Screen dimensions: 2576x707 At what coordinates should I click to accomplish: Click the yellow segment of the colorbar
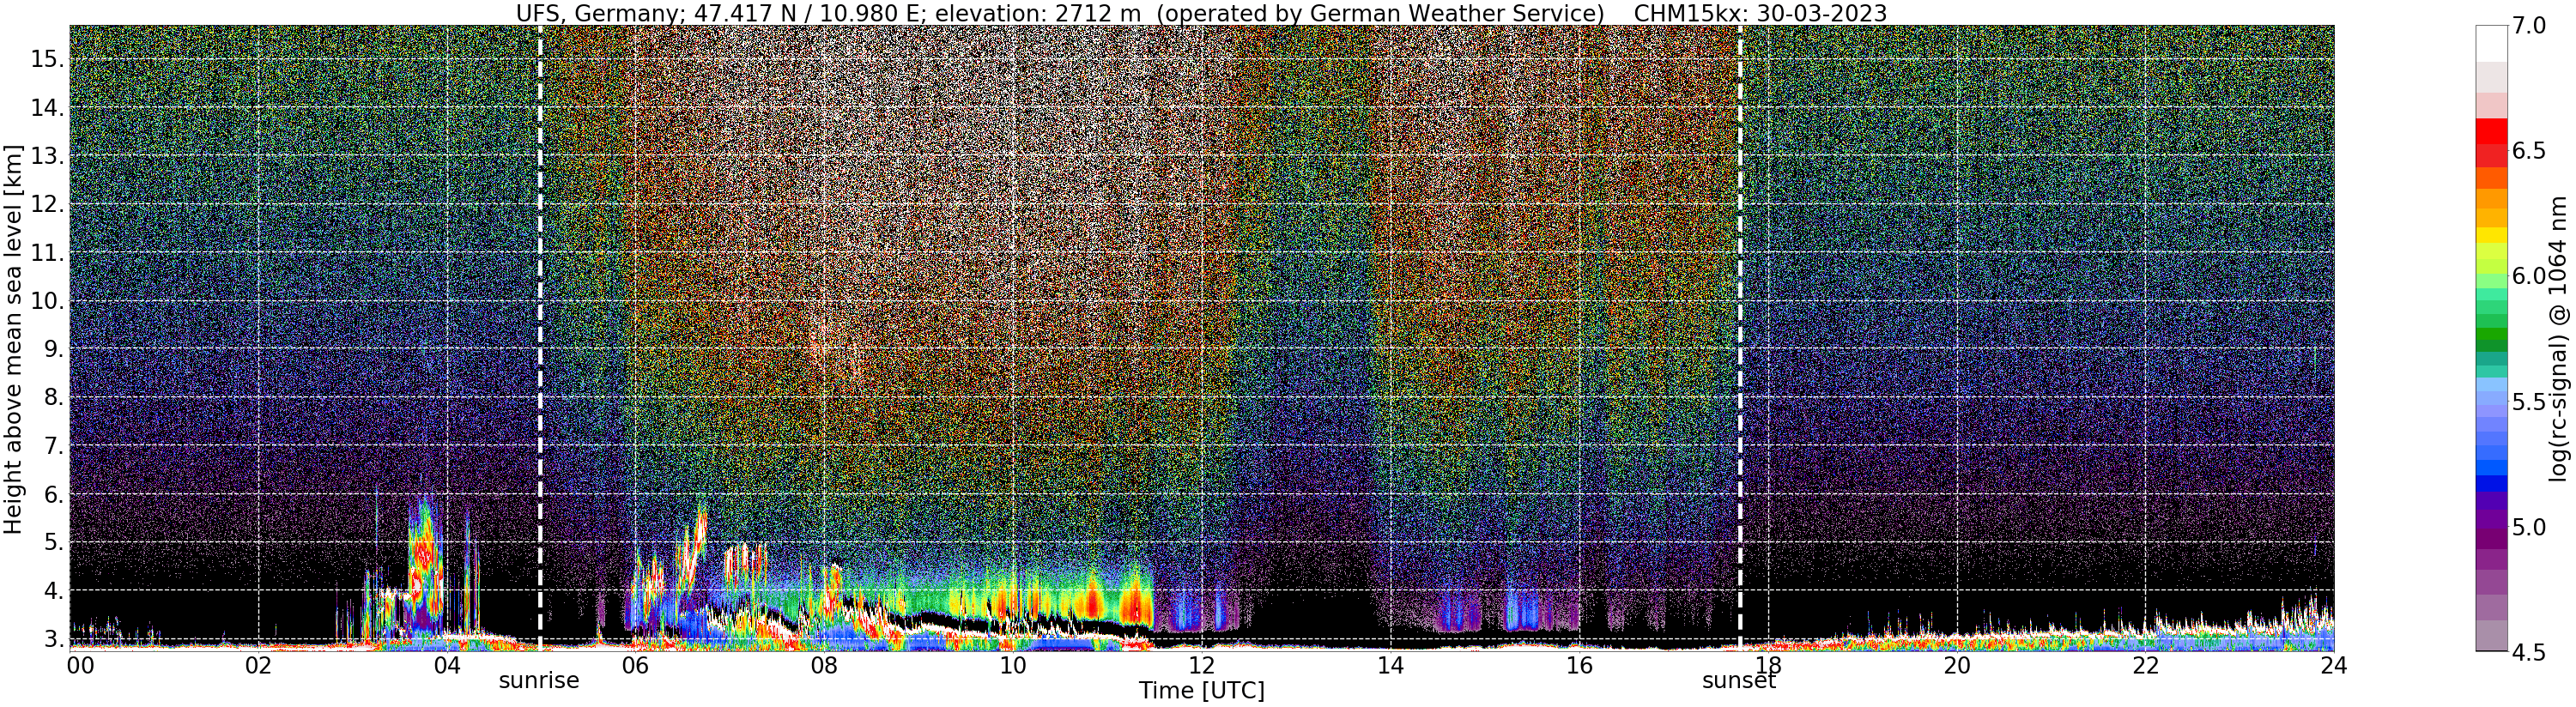2491,236
